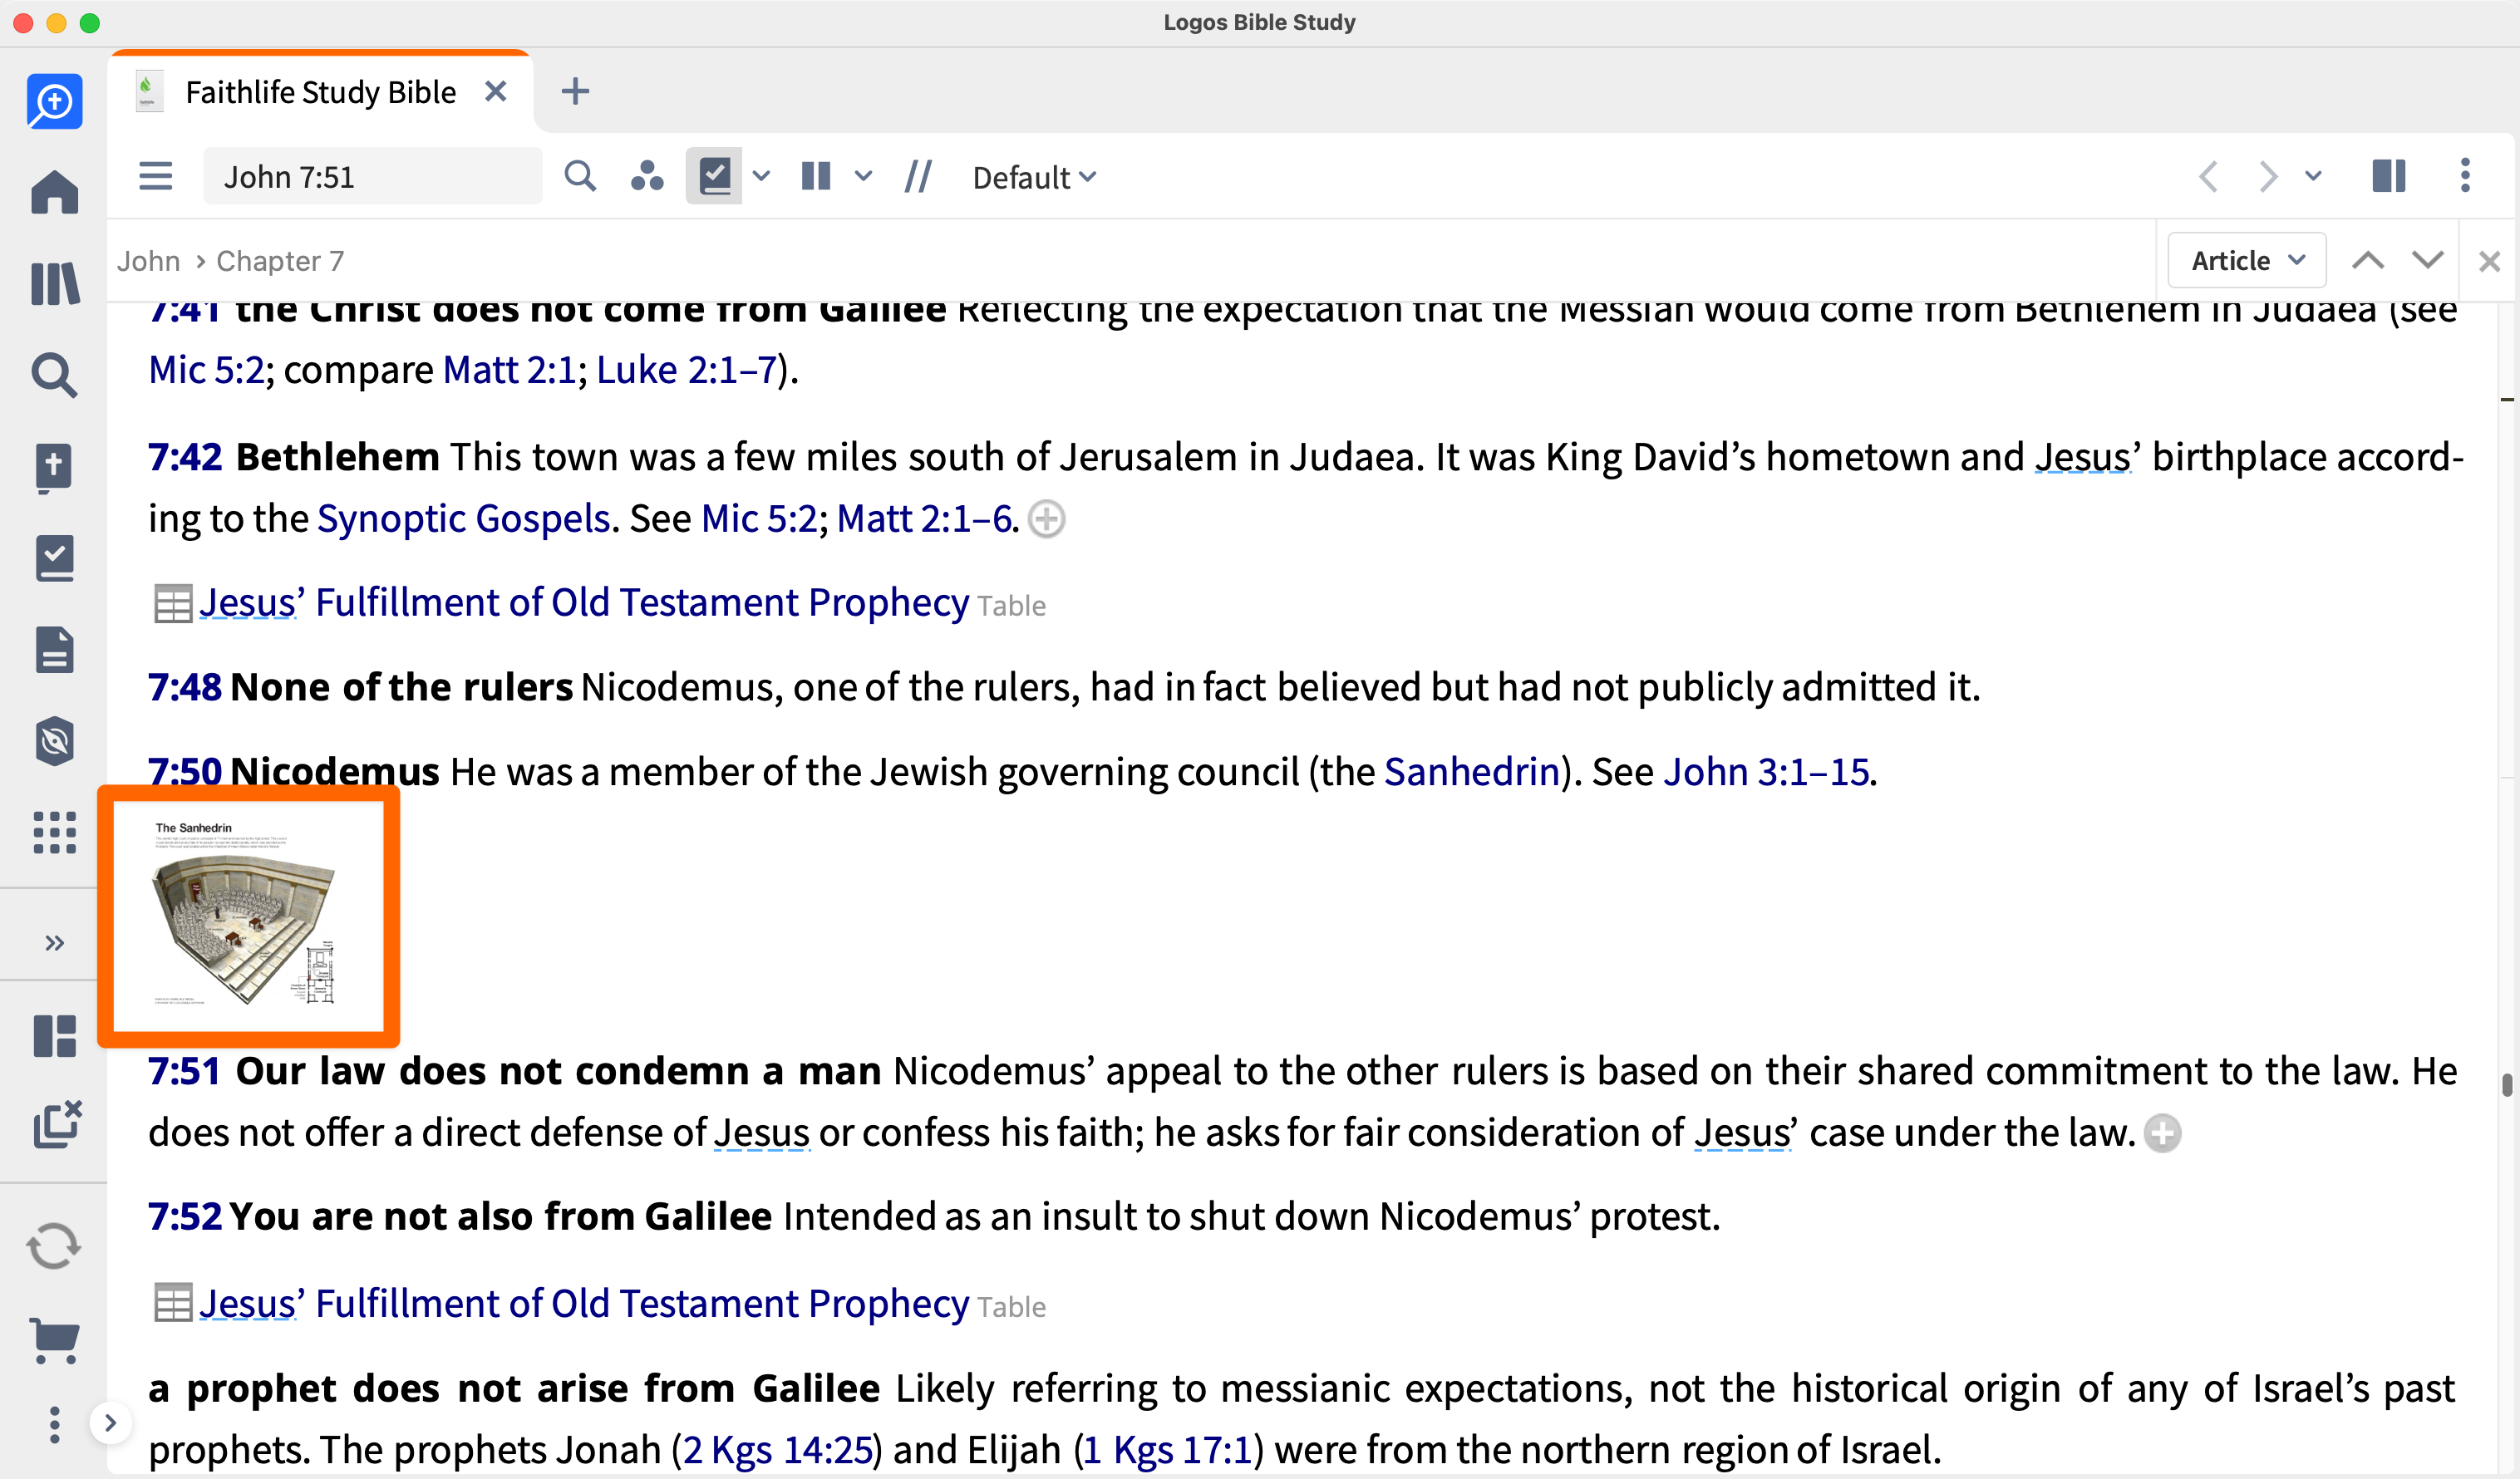Open The Sanhedrin infographic thumbnail
The image size is (2520, 1479).
[x=248, y=915]
